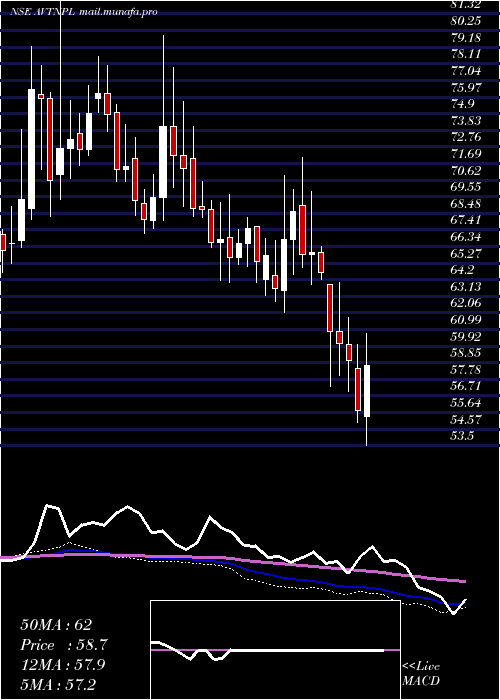500x700 pixels.
Task: Click the 70.62 price axis label
Action: pyautogui.click(x=466, y=170)
